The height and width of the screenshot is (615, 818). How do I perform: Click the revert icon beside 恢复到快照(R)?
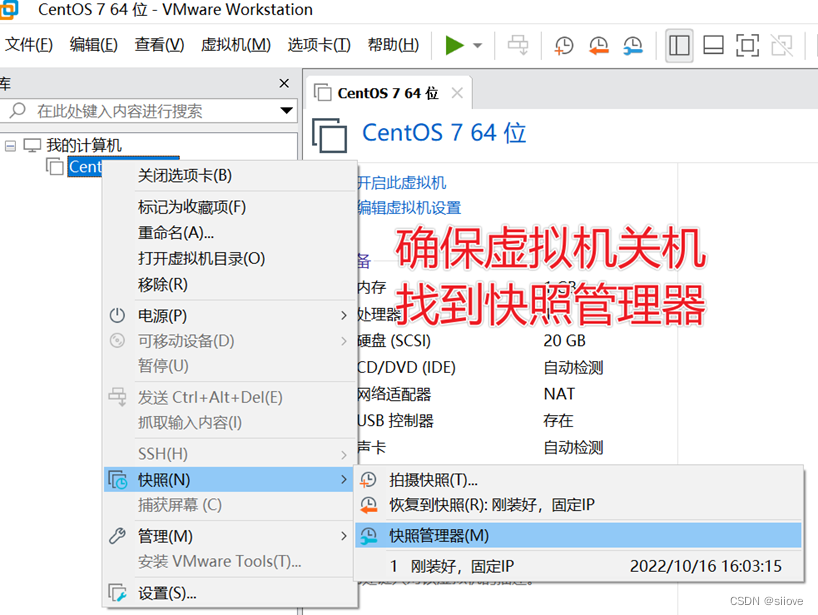coord(368,505)
